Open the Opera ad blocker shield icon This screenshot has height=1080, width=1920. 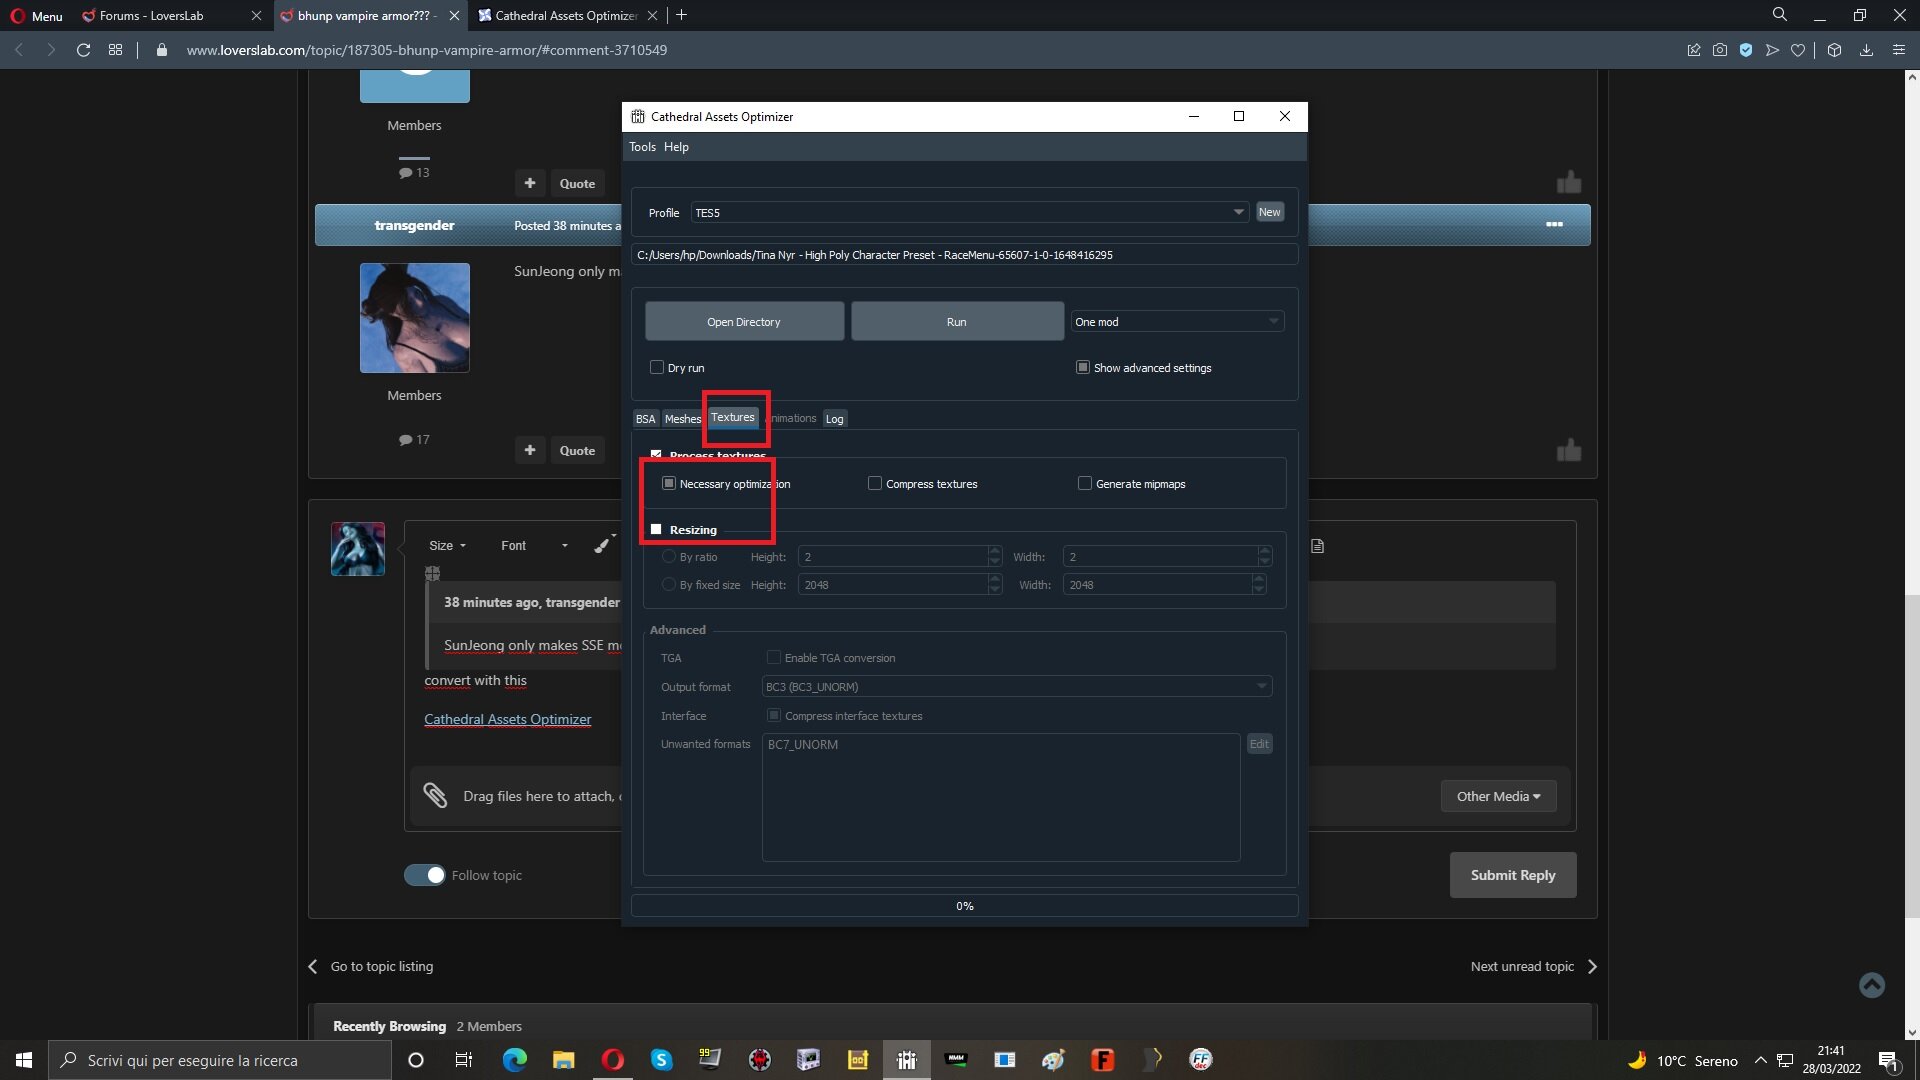click(x=1746, y=50)
